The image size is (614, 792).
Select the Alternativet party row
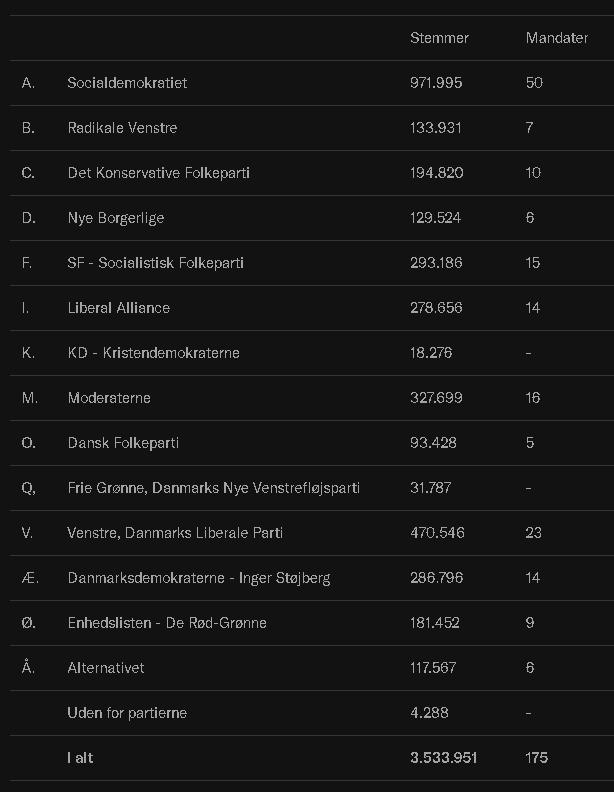[312, 668]
